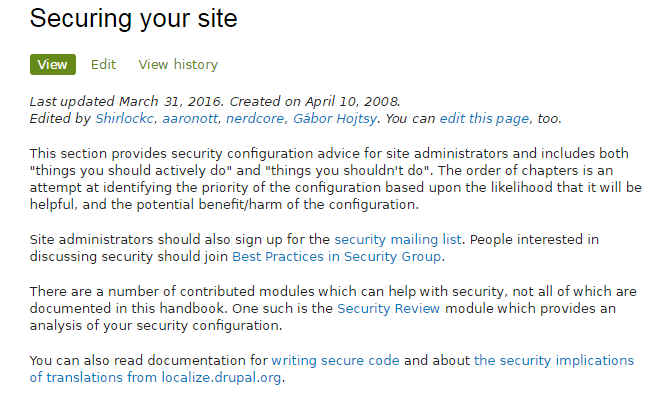This screenshot has height=394, width=658.
Task: Follow the 'writing secure code' link
Action: [x=336, y=361]
